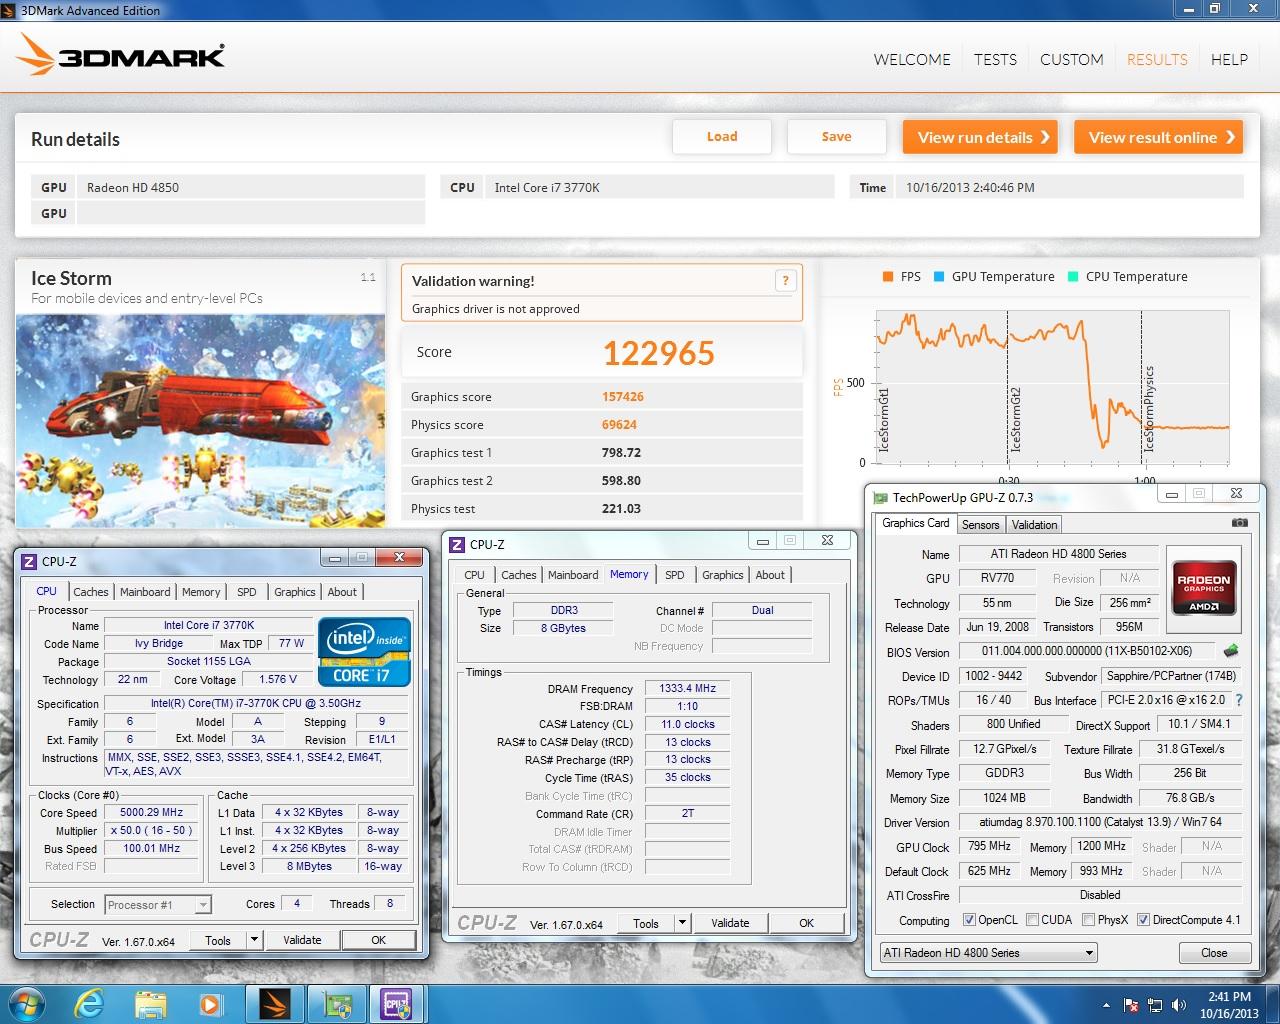The height and width of the screenshot is (1024, 1280).
Task: Click the network icon in the system tray
Action: click(1154, 1004)
